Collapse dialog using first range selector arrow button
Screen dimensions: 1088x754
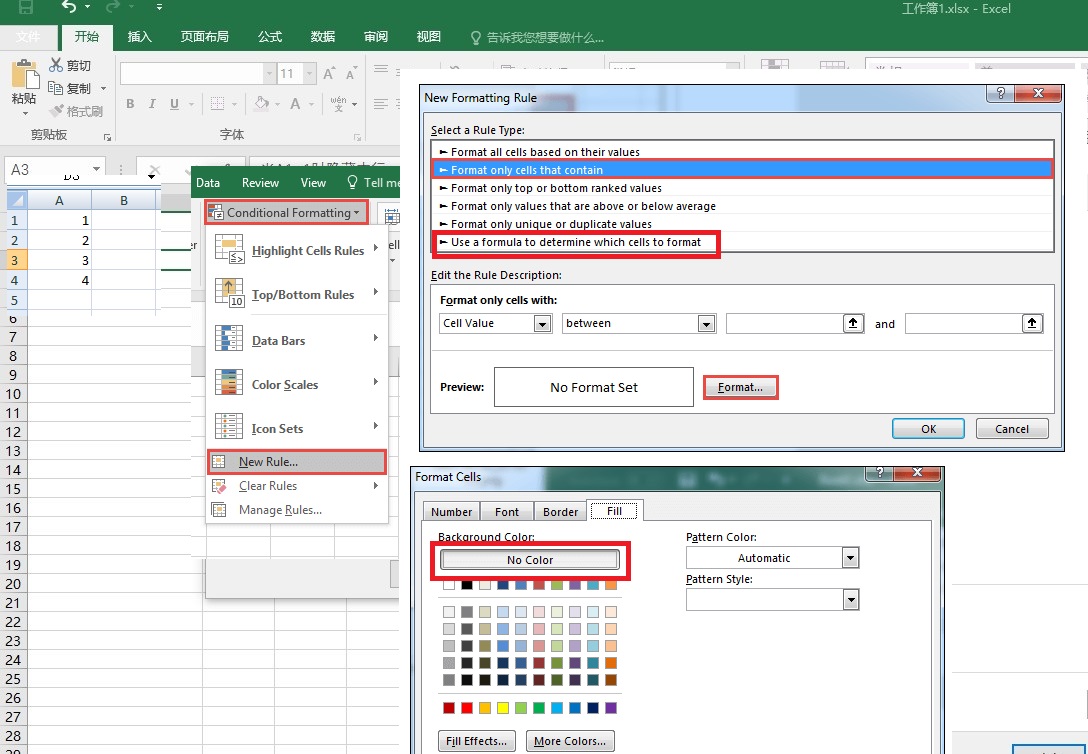tap(853, 323)
